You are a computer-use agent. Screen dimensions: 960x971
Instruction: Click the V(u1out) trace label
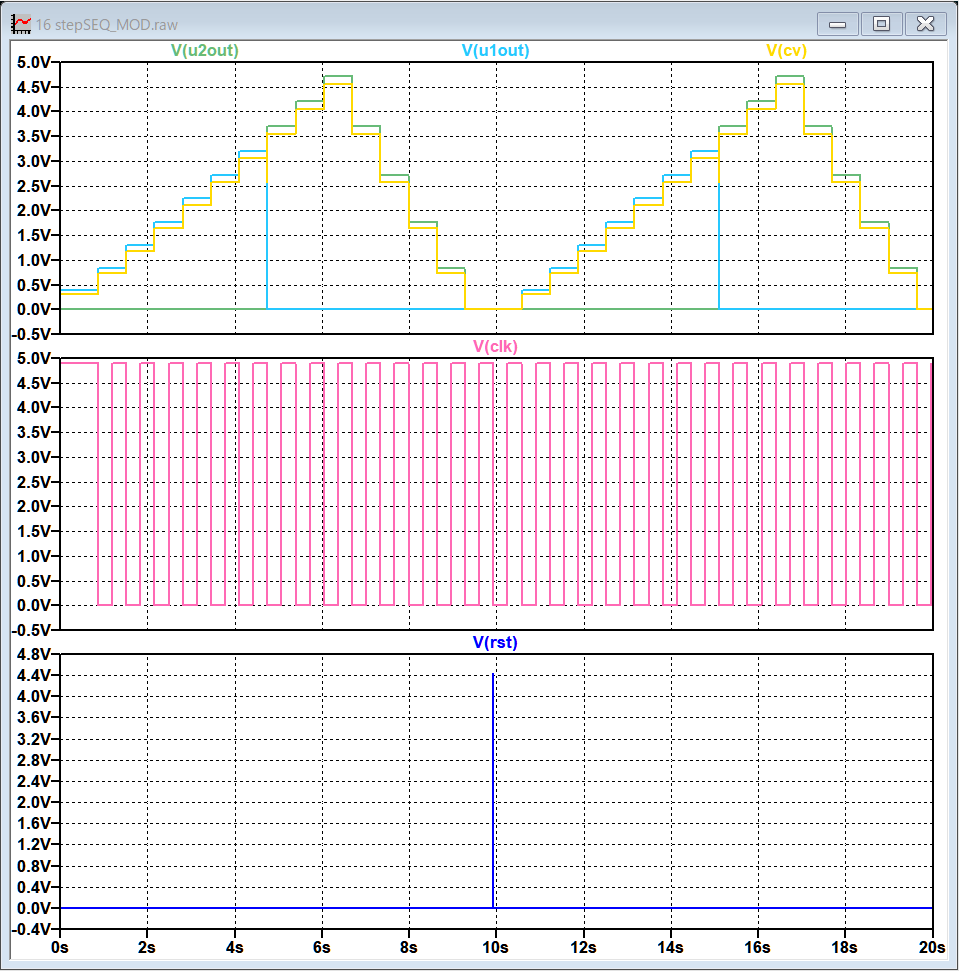click(495, 51)
